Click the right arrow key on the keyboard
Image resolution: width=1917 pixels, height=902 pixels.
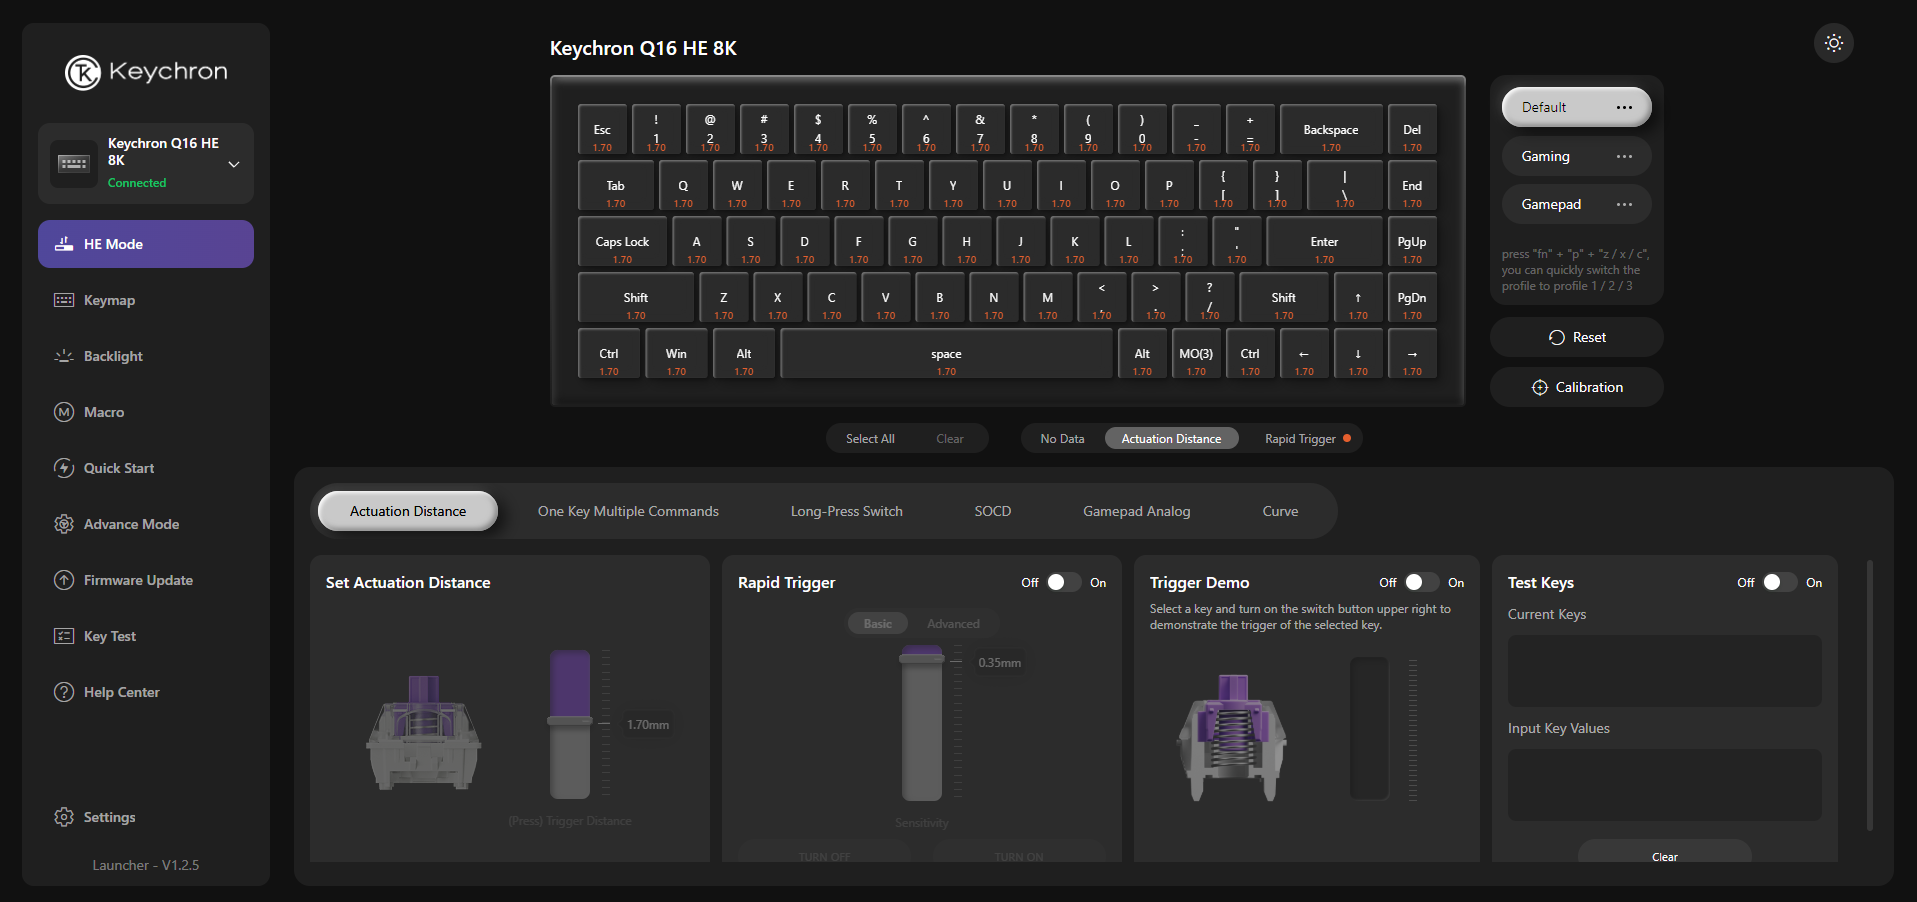coord(1412,354)
